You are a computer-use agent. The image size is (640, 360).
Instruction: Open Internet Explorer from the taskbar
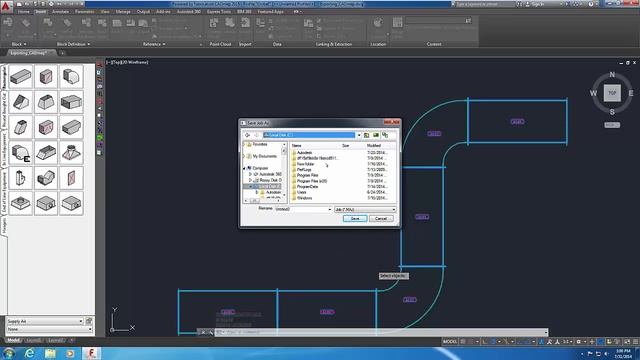[29, 353]
